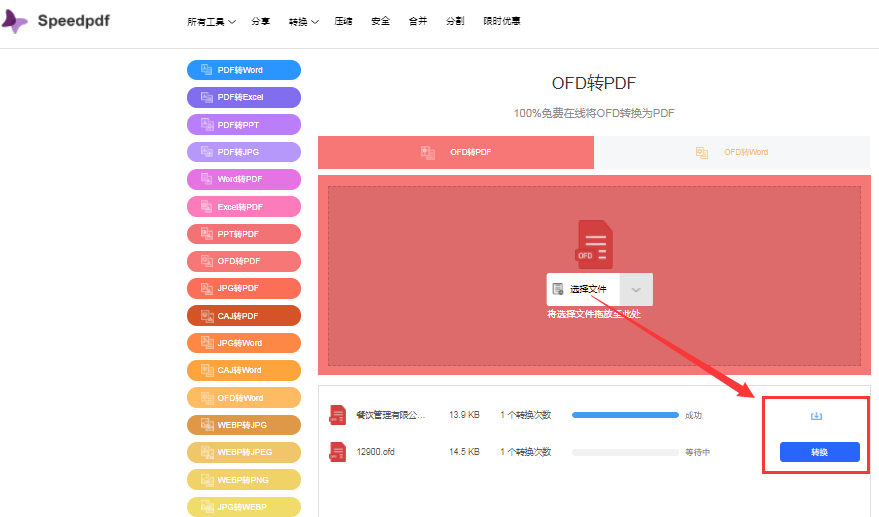Click the JPG转WEBP button icon

point(207,506)
